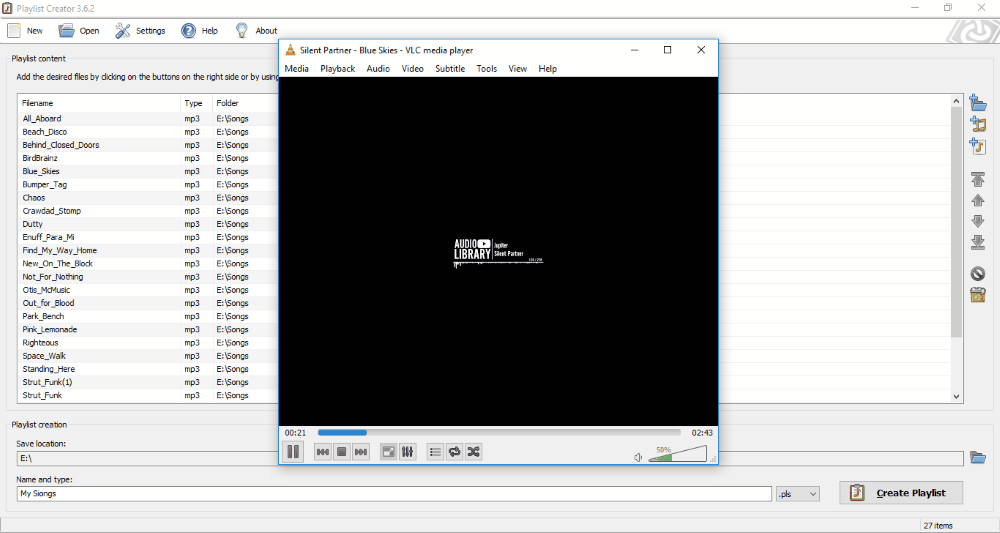The height and width of the screenshot is (533, 1000).
Task: Open the .pls playlist type dropdown
Action: click(x=798, y=493)
